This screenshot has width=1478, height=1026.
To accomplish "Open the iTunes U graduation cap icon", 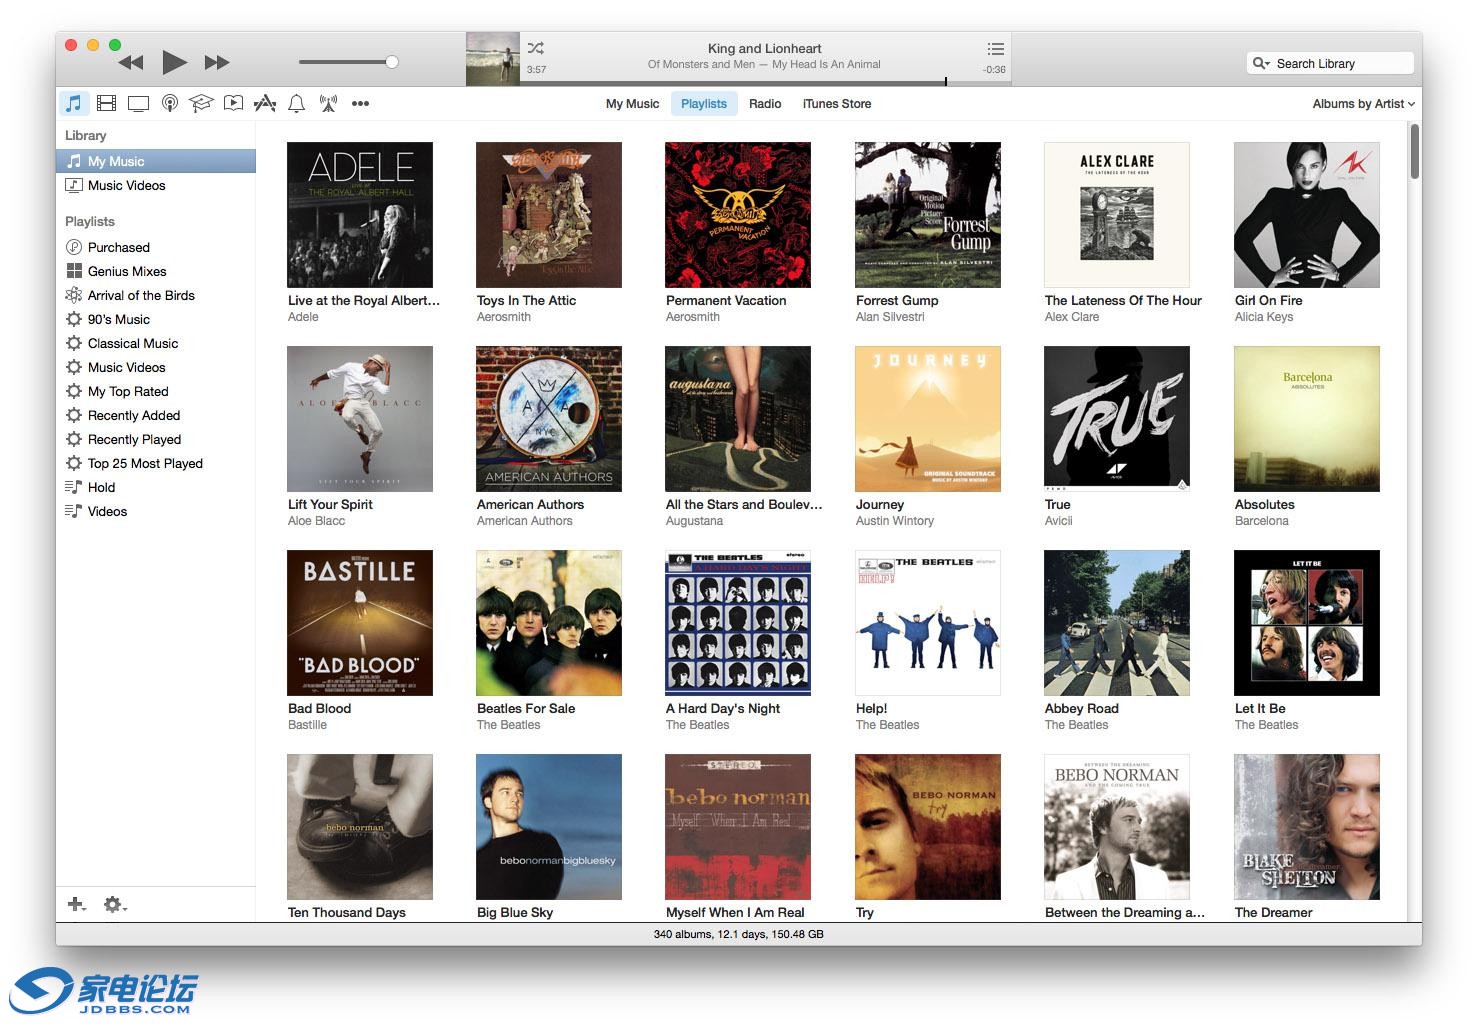I will click(201, 103).
